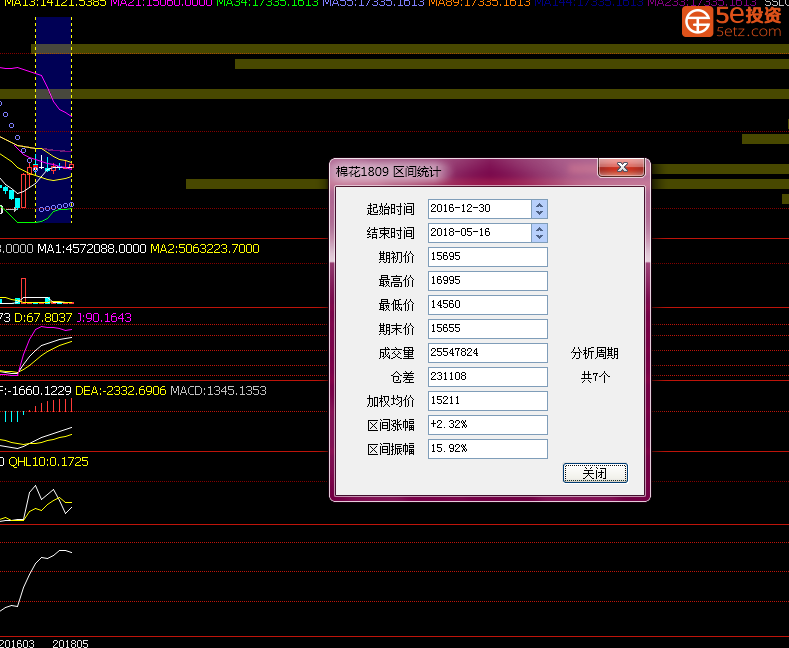Click the 201603 date axis label

click(18, 643)
